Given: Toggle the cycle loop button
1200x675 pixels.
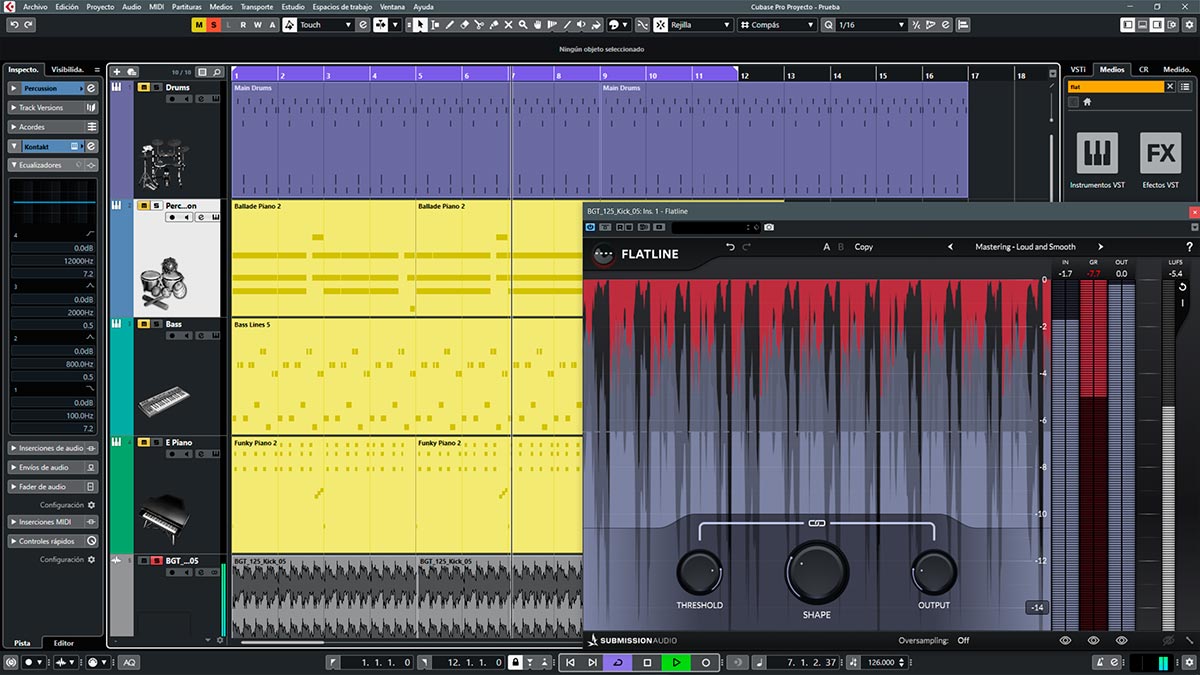Looking at the screenshot, I should [618, 662].
